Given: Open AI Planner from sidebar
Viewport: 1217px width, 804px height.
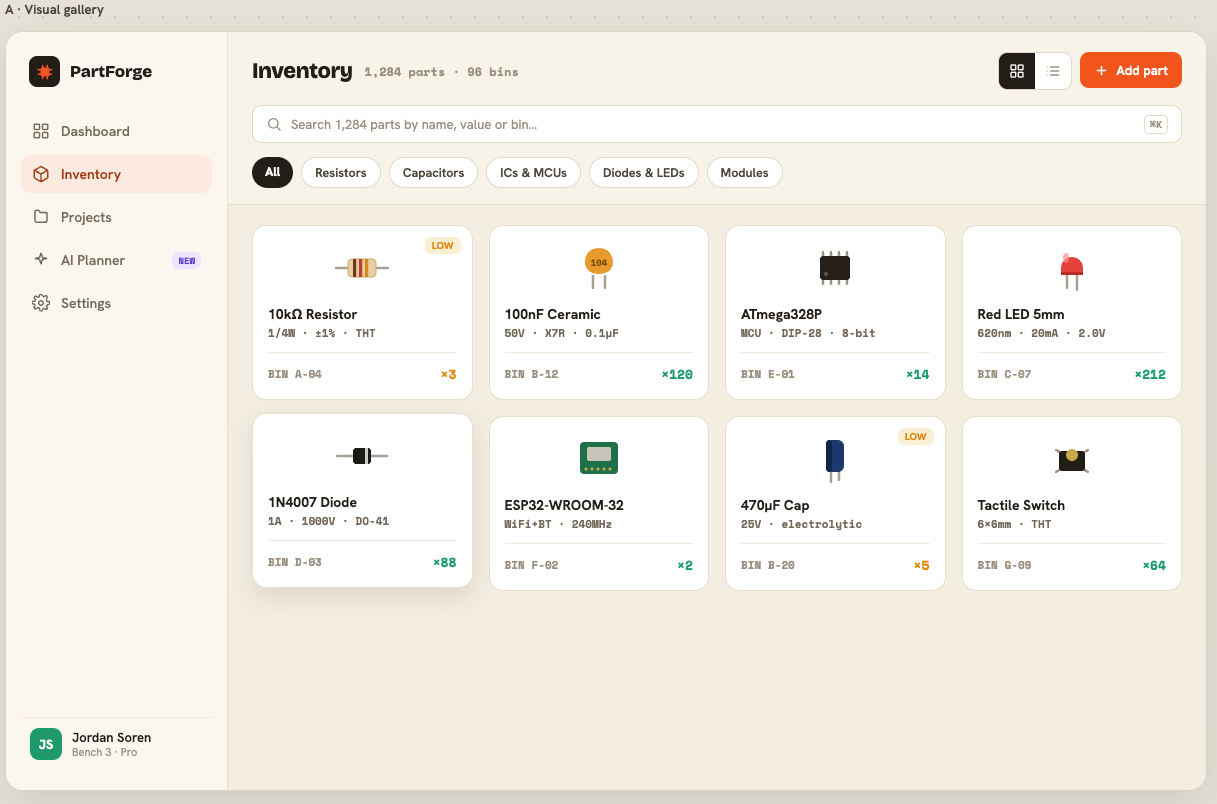Looking at the screenshot, I should pyautogui.click(x=116, y=260).
